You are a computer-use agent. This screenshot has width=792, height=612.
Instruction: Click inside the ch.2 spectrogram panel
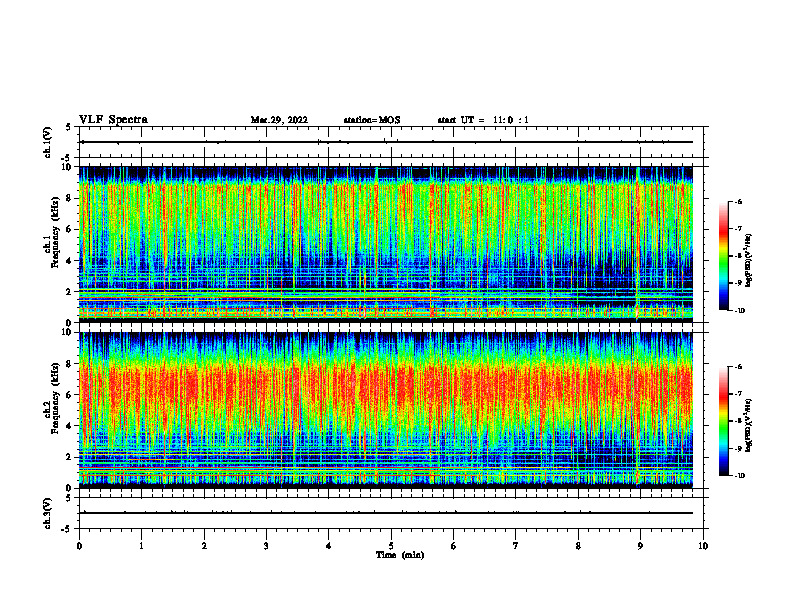click(386, 410)
